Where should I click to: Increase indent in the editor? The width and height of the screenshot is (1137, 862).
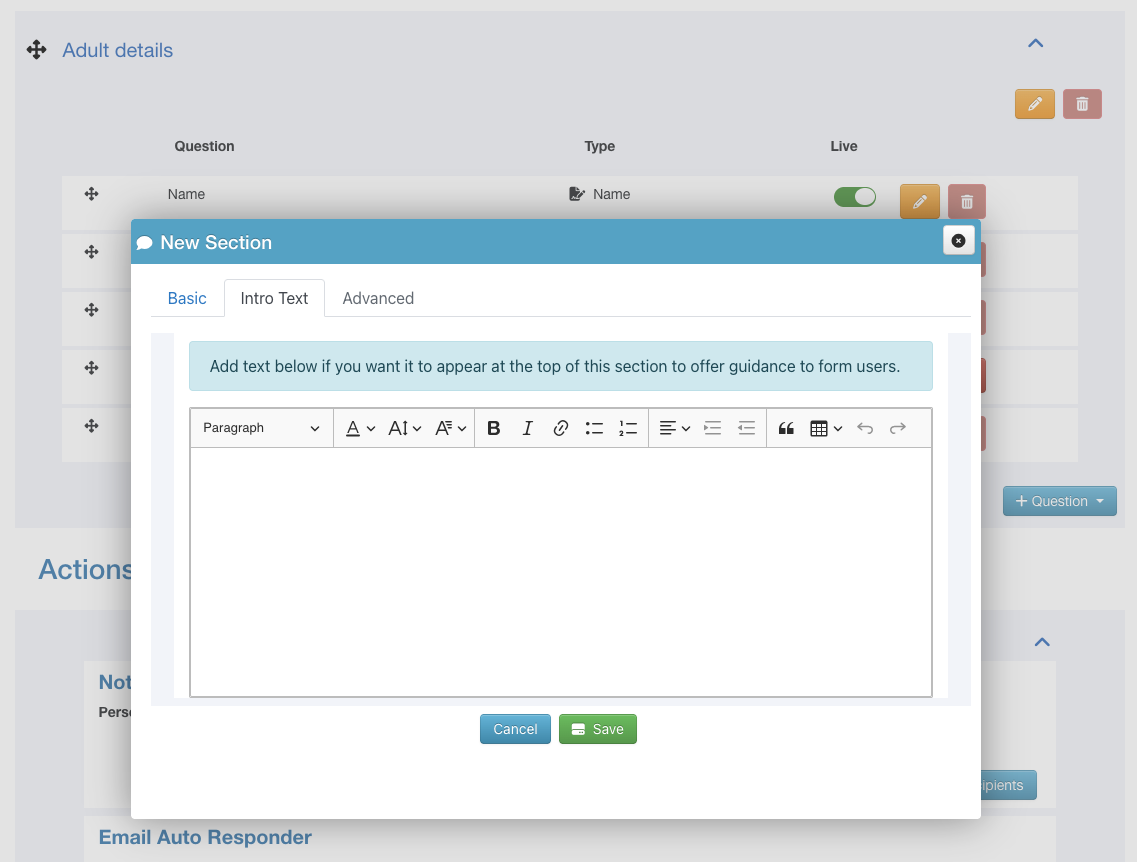pyautogui.click(x=712, y=428)
